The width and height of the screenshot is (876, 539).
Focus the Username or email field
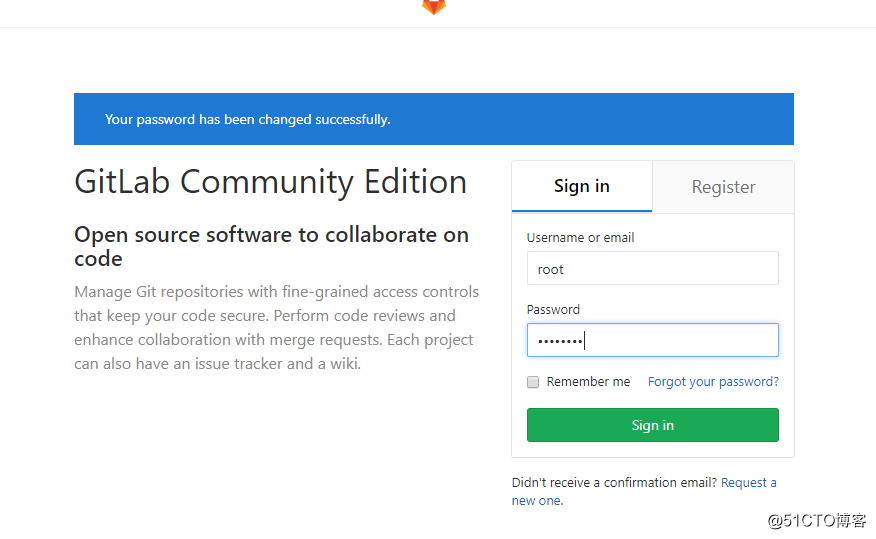(653, 268)
